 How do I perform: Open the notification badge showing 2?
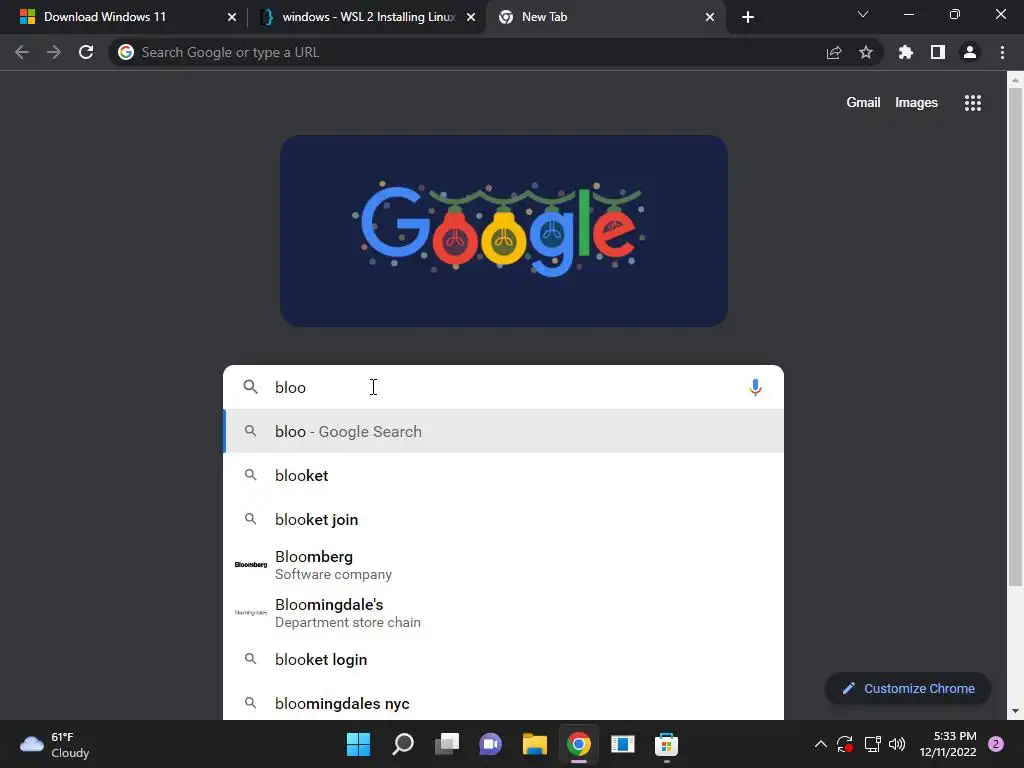click(996, 744)
